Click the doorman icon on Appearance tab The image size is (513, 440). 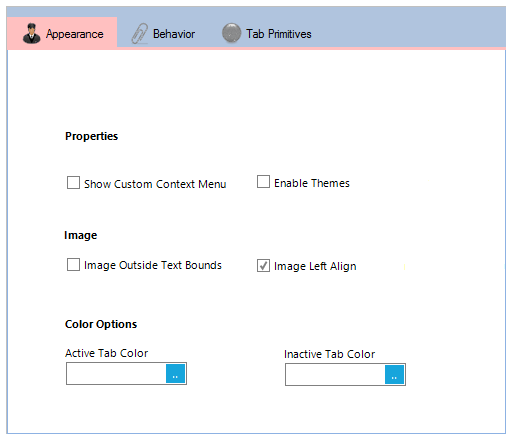click(31, 33)
